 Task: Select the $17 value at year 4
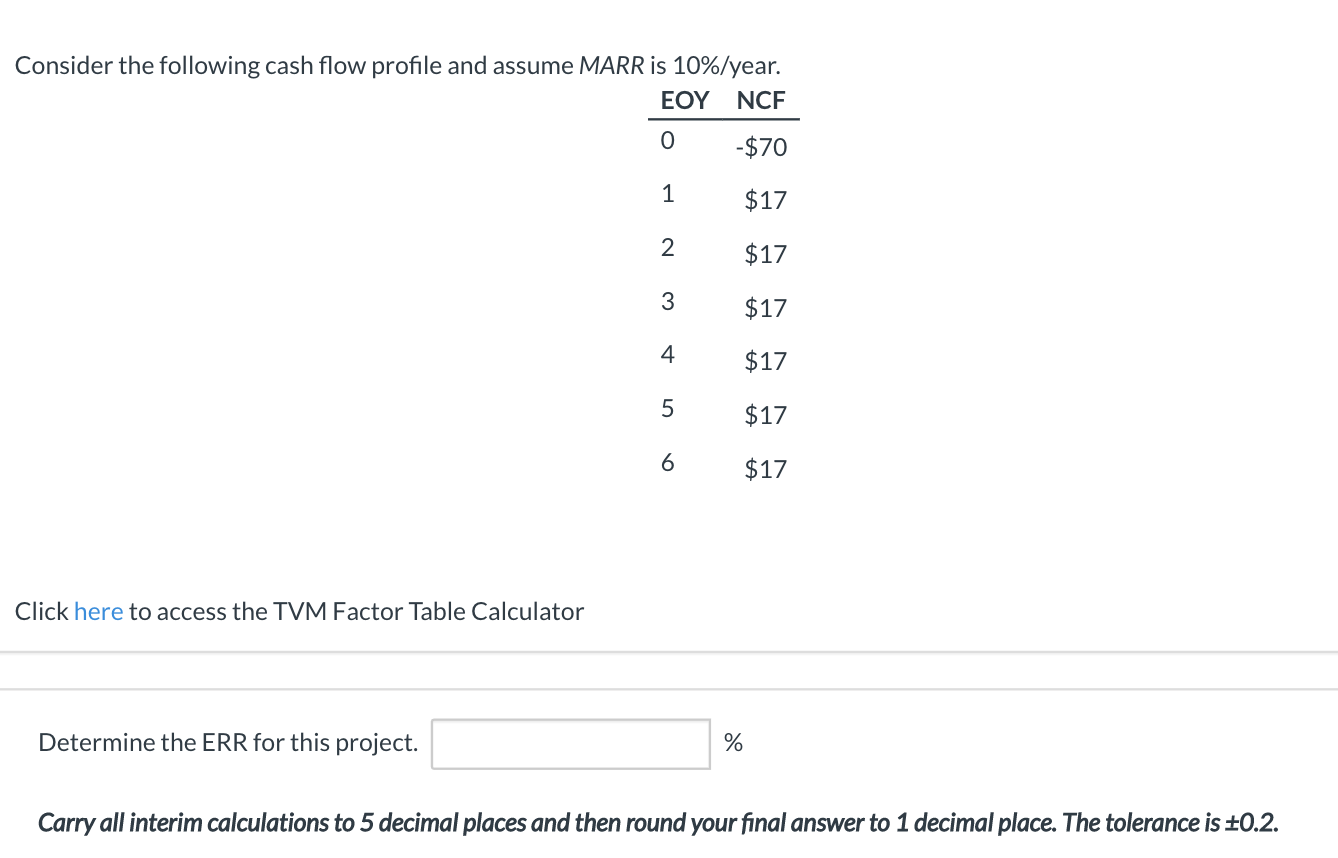[x=765, y=361]
